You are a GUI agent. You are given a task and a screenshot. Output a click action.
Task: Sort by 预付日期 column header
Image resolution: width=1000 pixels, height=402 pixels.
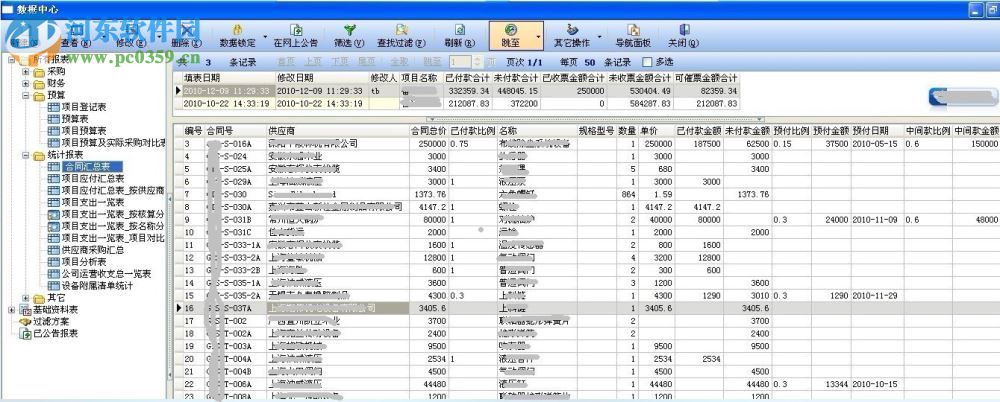(x=876, y=131)
